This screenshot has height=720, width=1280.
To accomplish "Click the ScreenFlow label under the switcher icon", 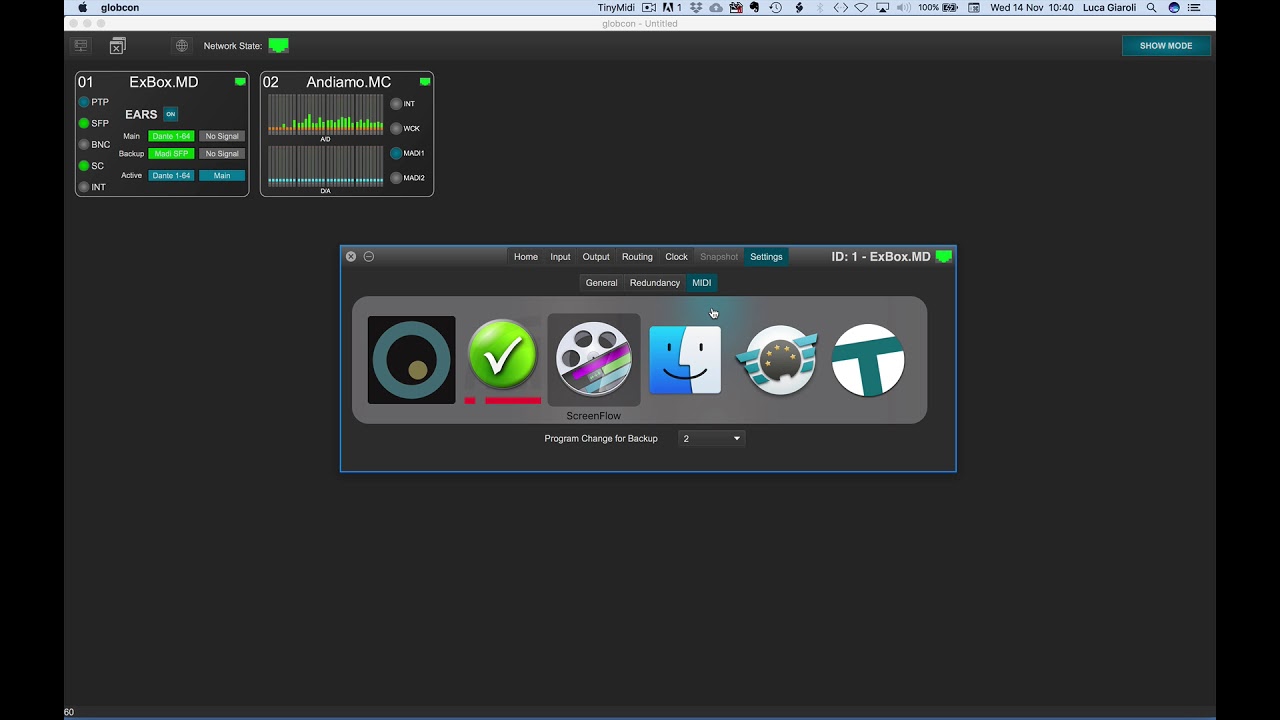I will coord(593,416).
